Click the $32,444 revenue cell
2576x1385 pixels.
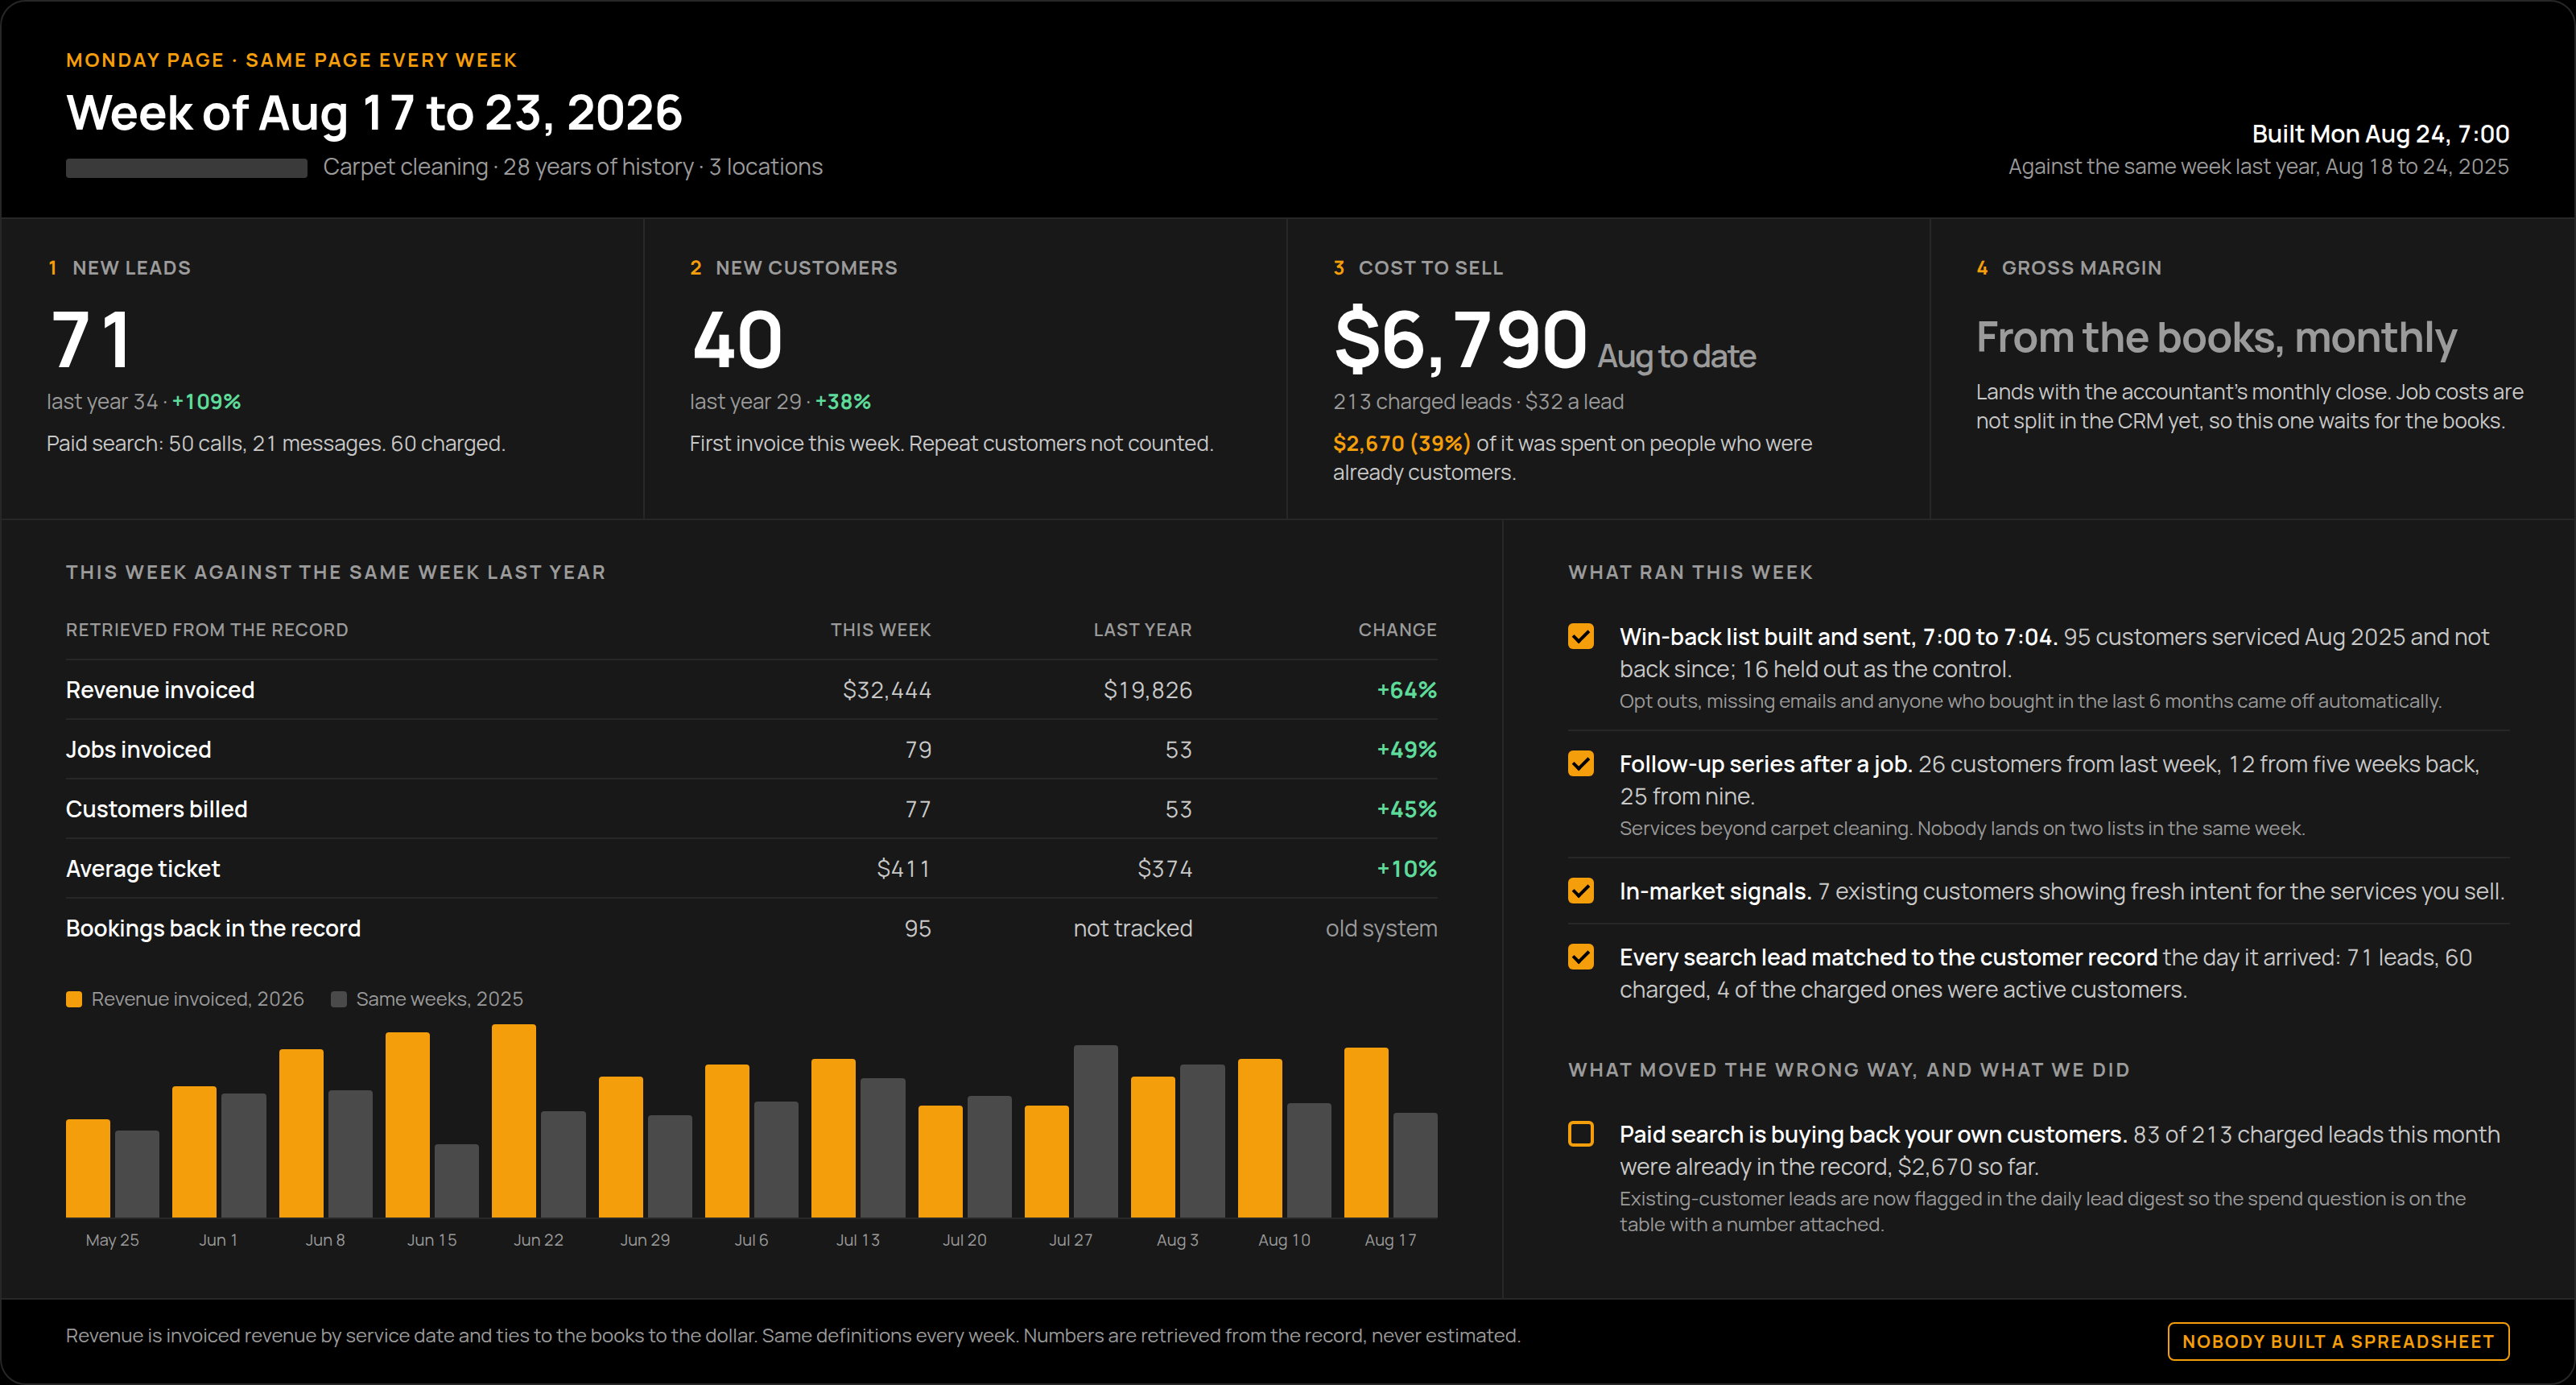[x=887, y=690]
